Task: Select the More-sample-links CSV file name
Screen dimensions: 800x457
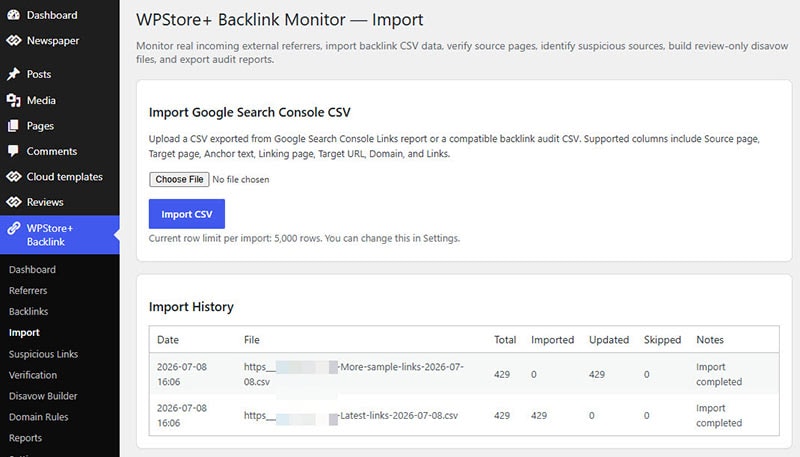Action: point(354,374)
